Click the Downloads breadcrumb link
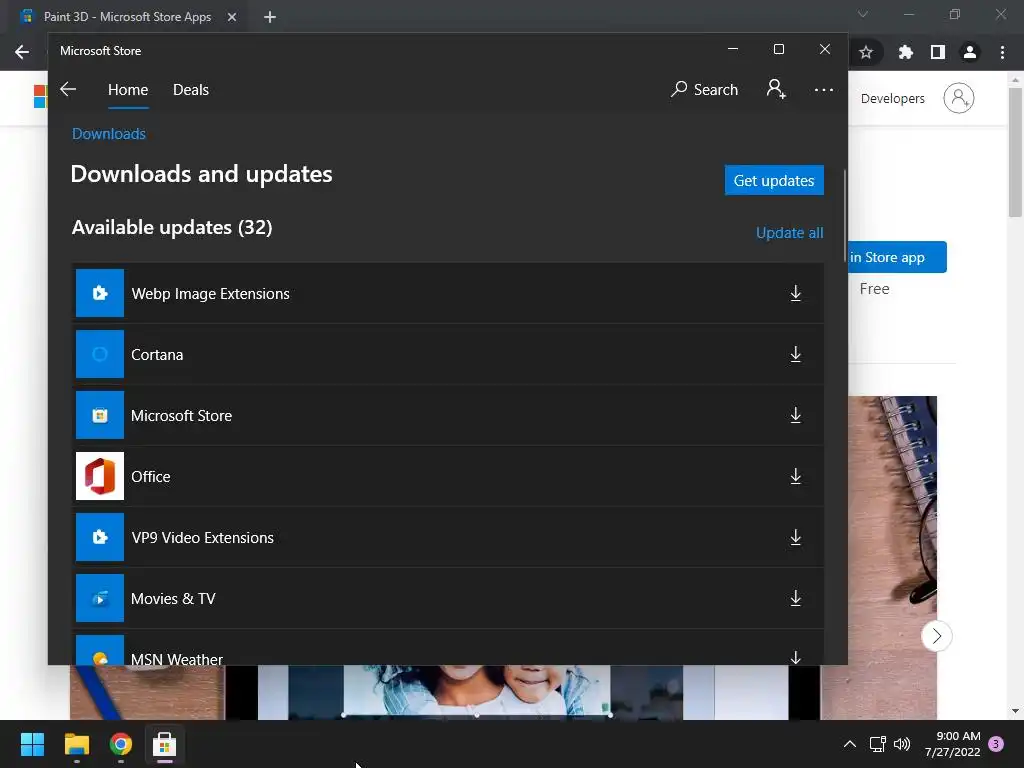The width and height of the screenshot is (1024, 768). 108,134
